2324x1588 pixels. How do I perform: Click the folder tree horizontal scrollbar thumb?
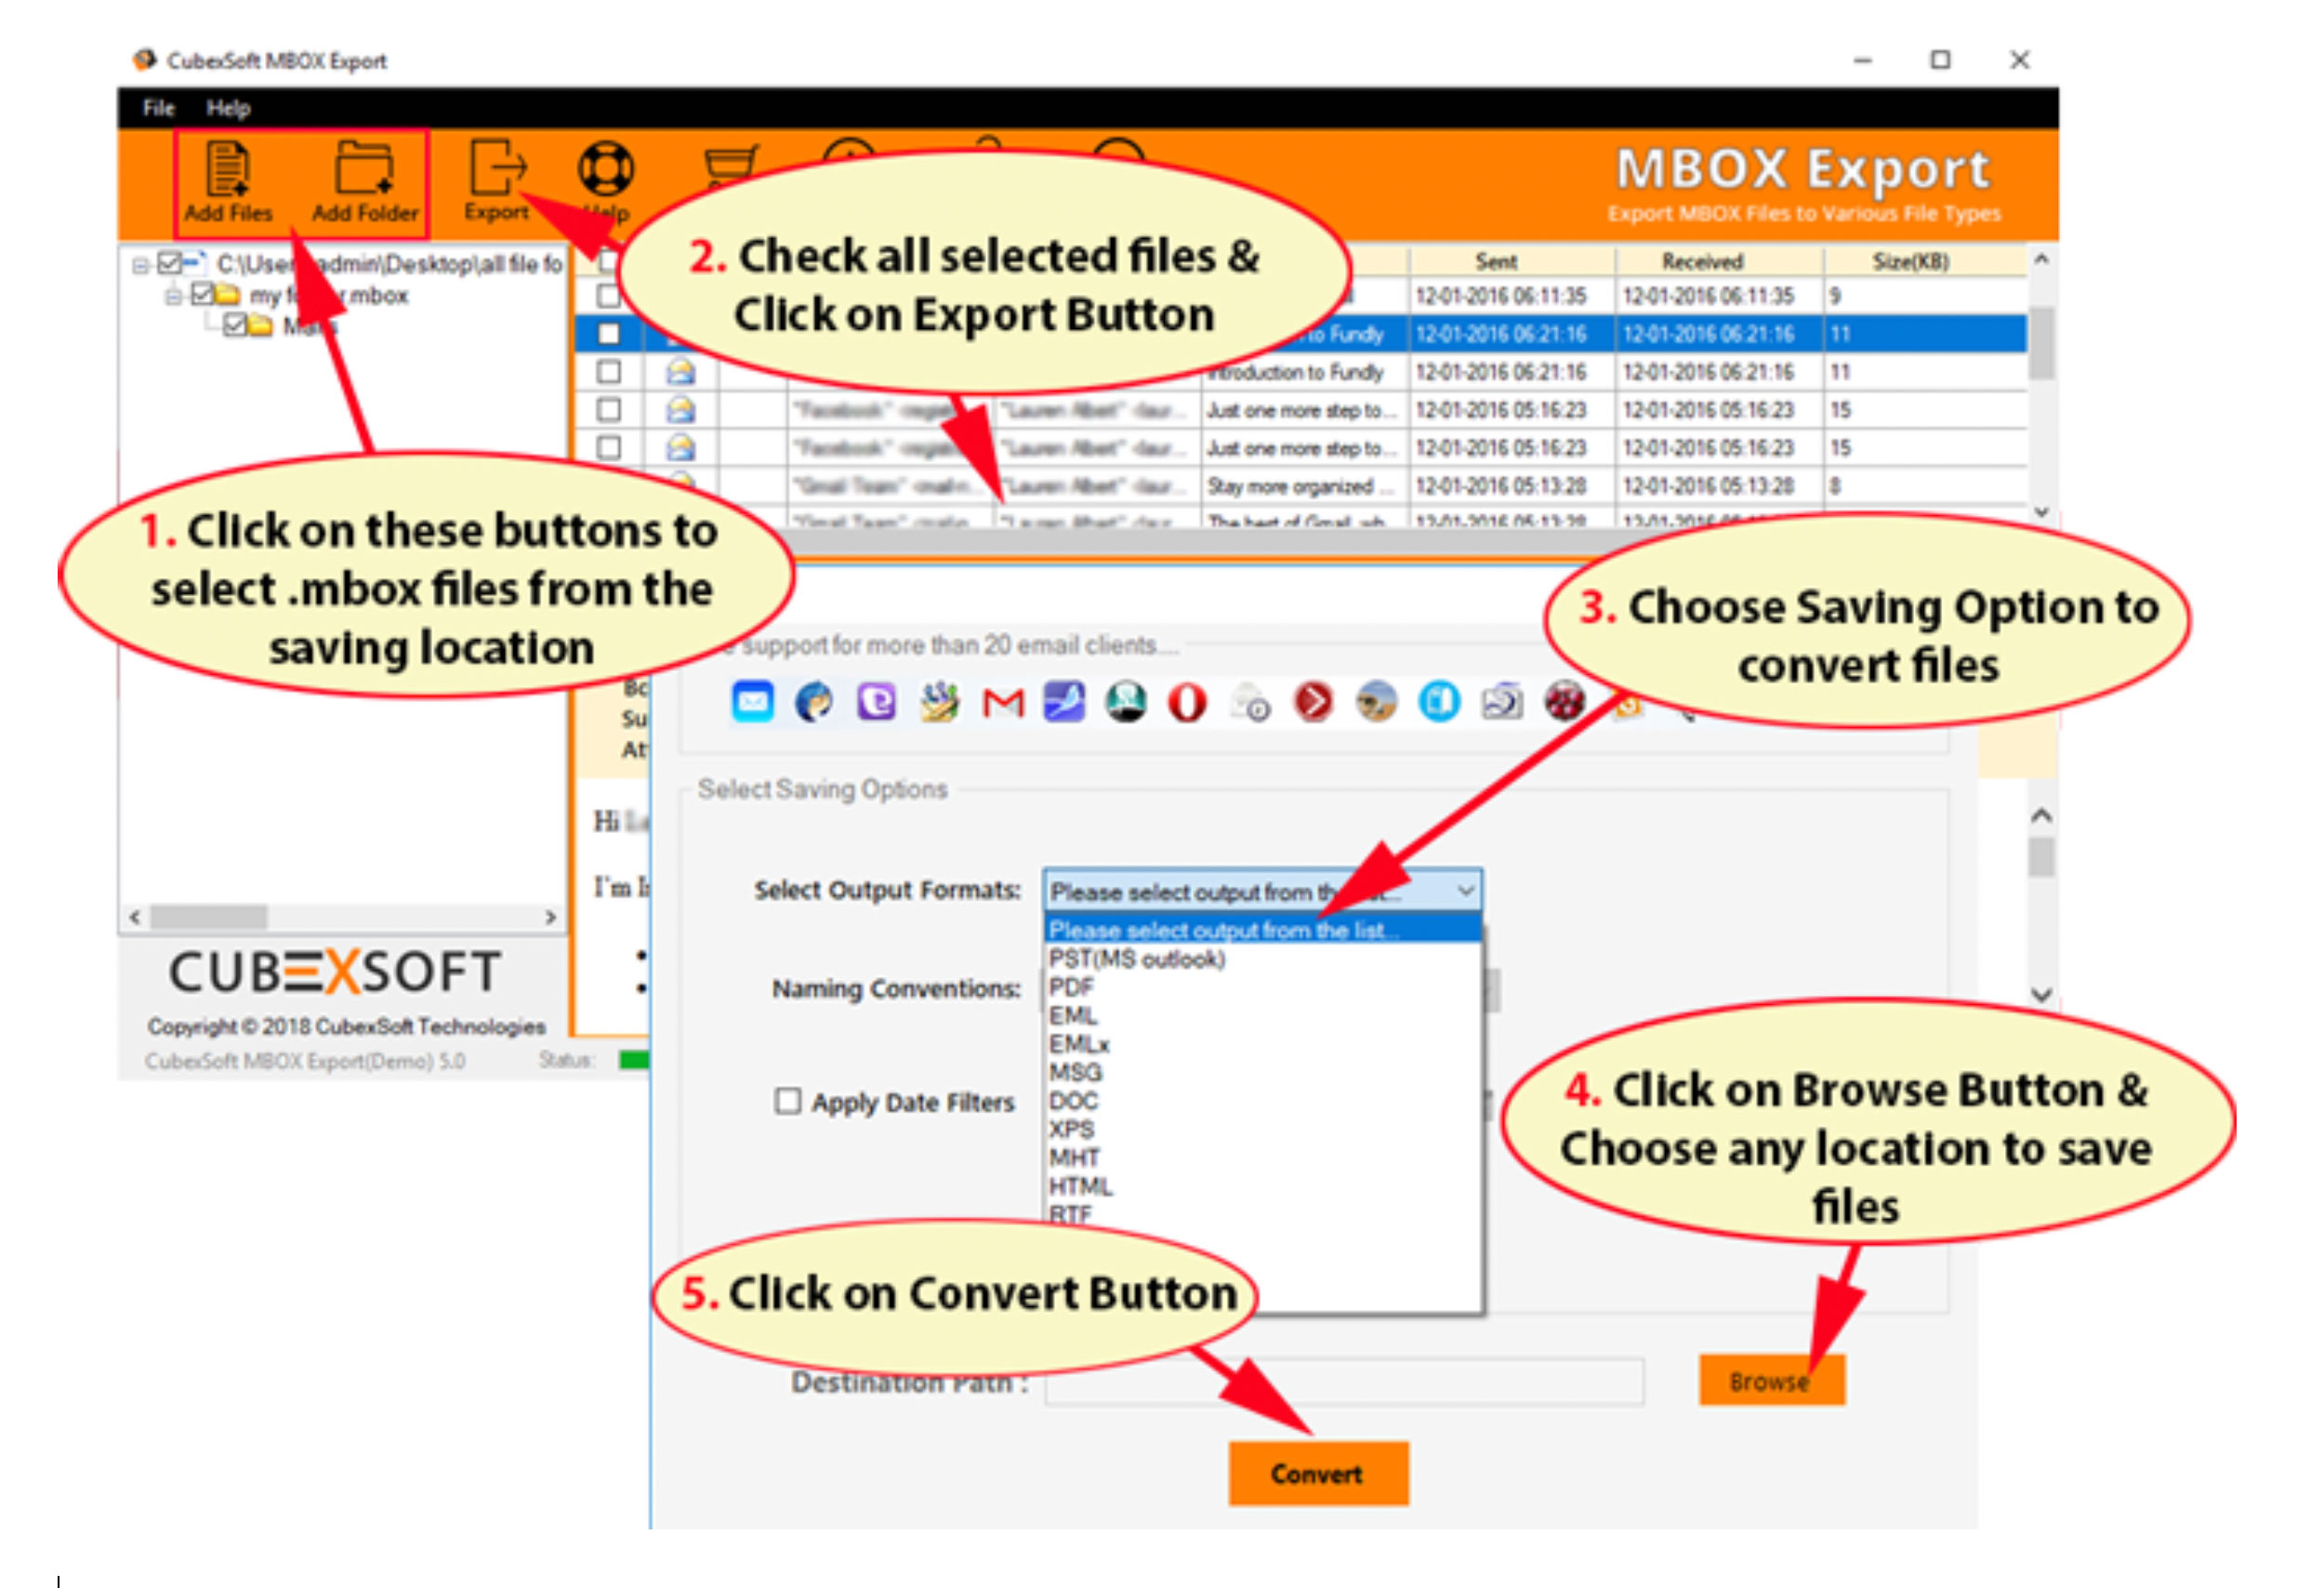tap(208, 917)
